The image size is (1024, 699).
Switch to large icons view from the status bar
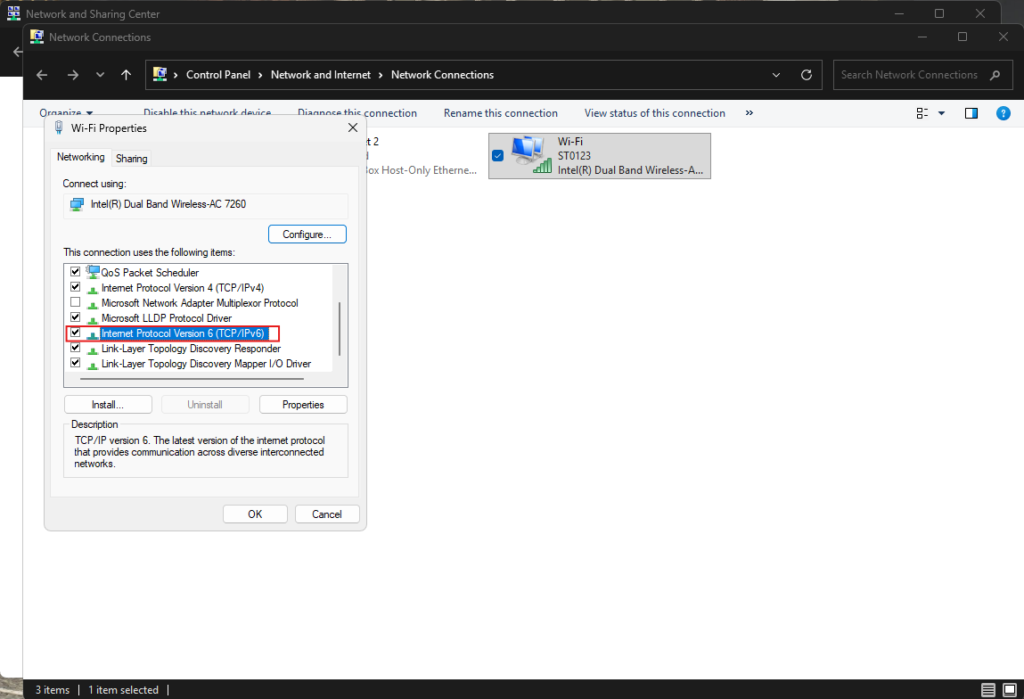[1008, 690]
